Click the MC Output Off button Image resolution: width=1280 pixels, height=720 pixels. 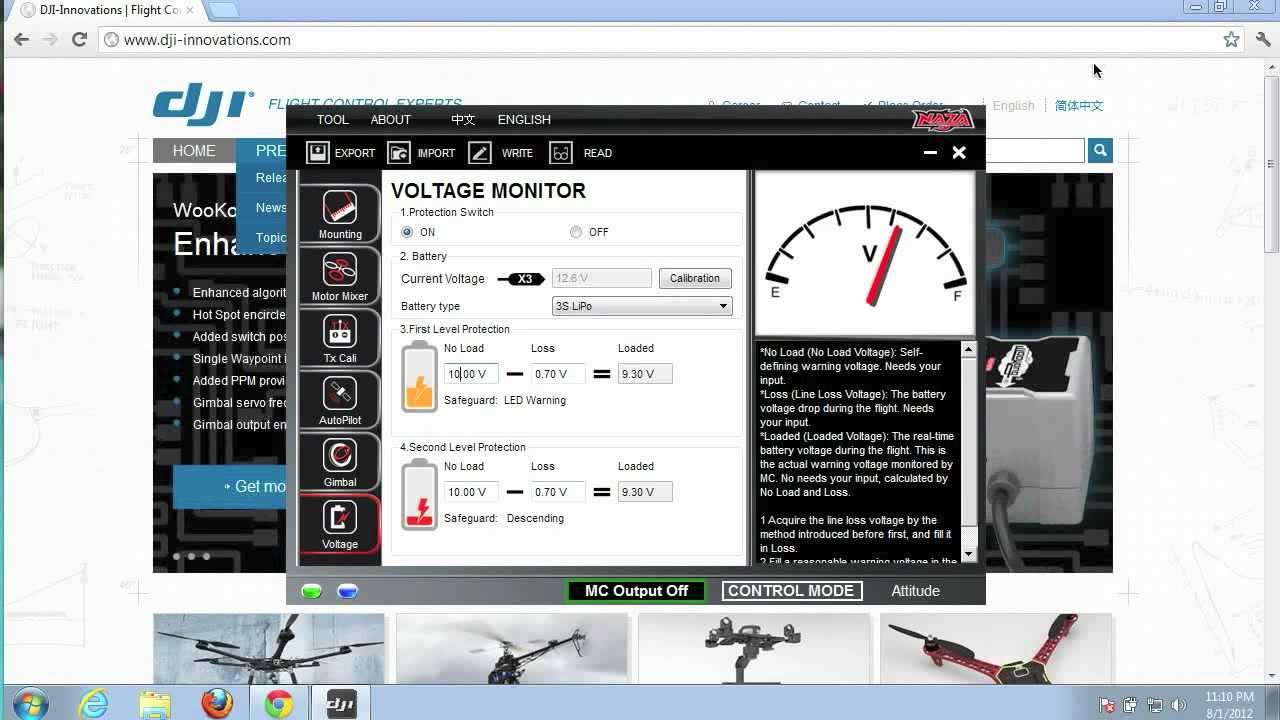tap(636, 591)
